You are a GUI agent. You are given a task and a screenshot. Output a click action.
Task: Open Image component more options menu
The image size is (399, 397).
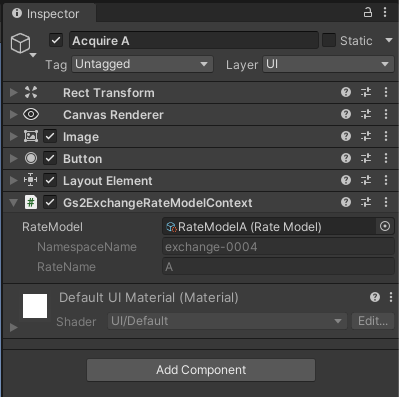pyautogui.click(x=386, y=136)
